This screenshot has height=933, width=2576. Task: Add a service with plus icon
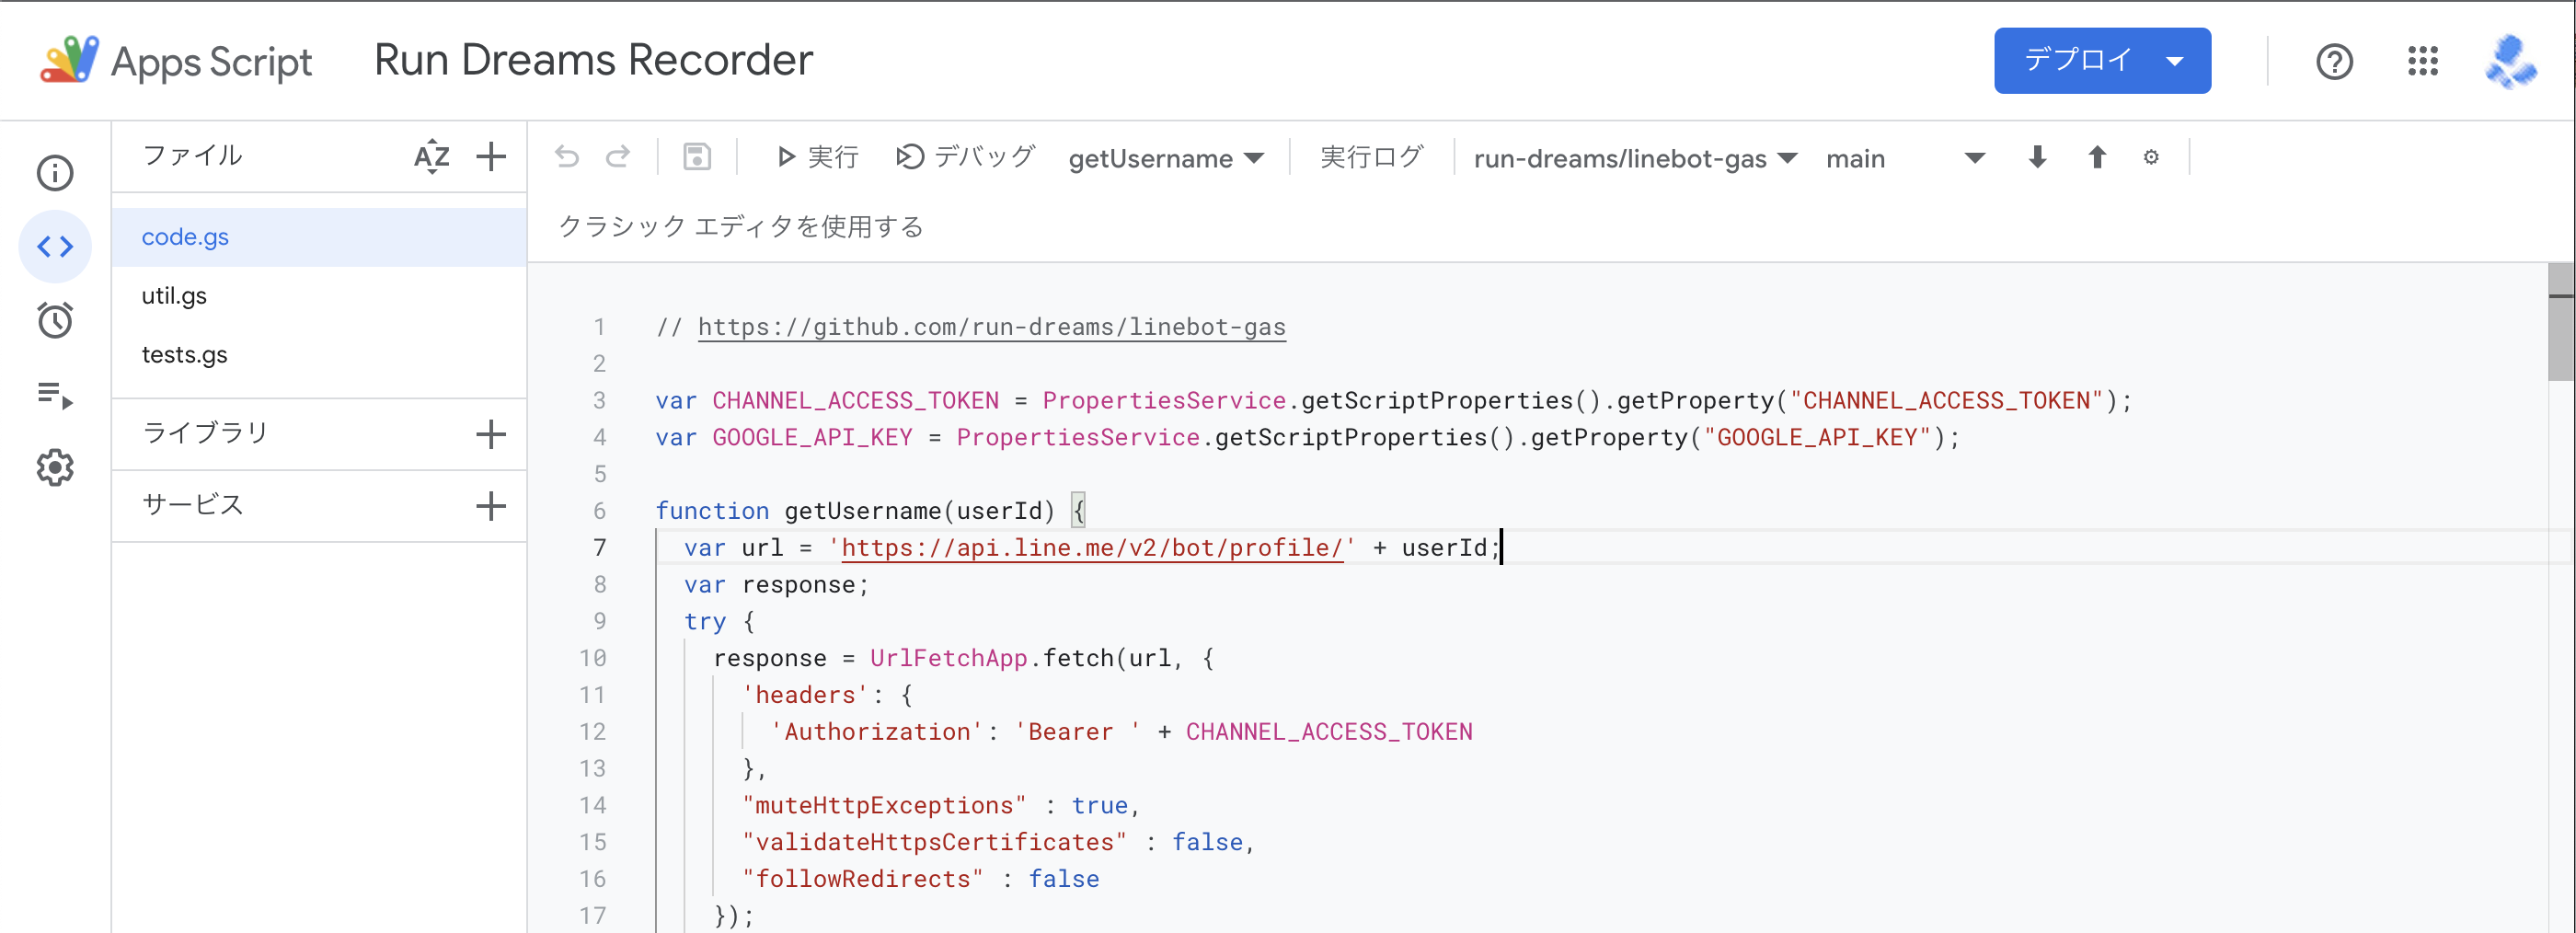[x=491, y=506]
